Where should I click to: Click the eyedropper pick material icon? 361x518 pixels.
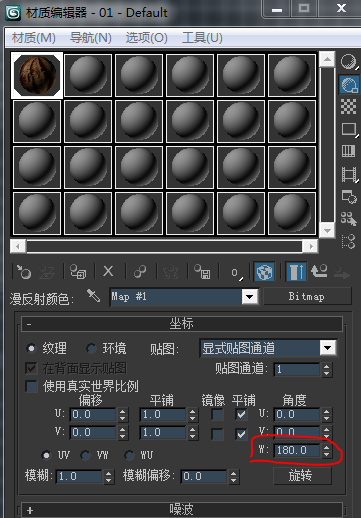tap(93, 296)
